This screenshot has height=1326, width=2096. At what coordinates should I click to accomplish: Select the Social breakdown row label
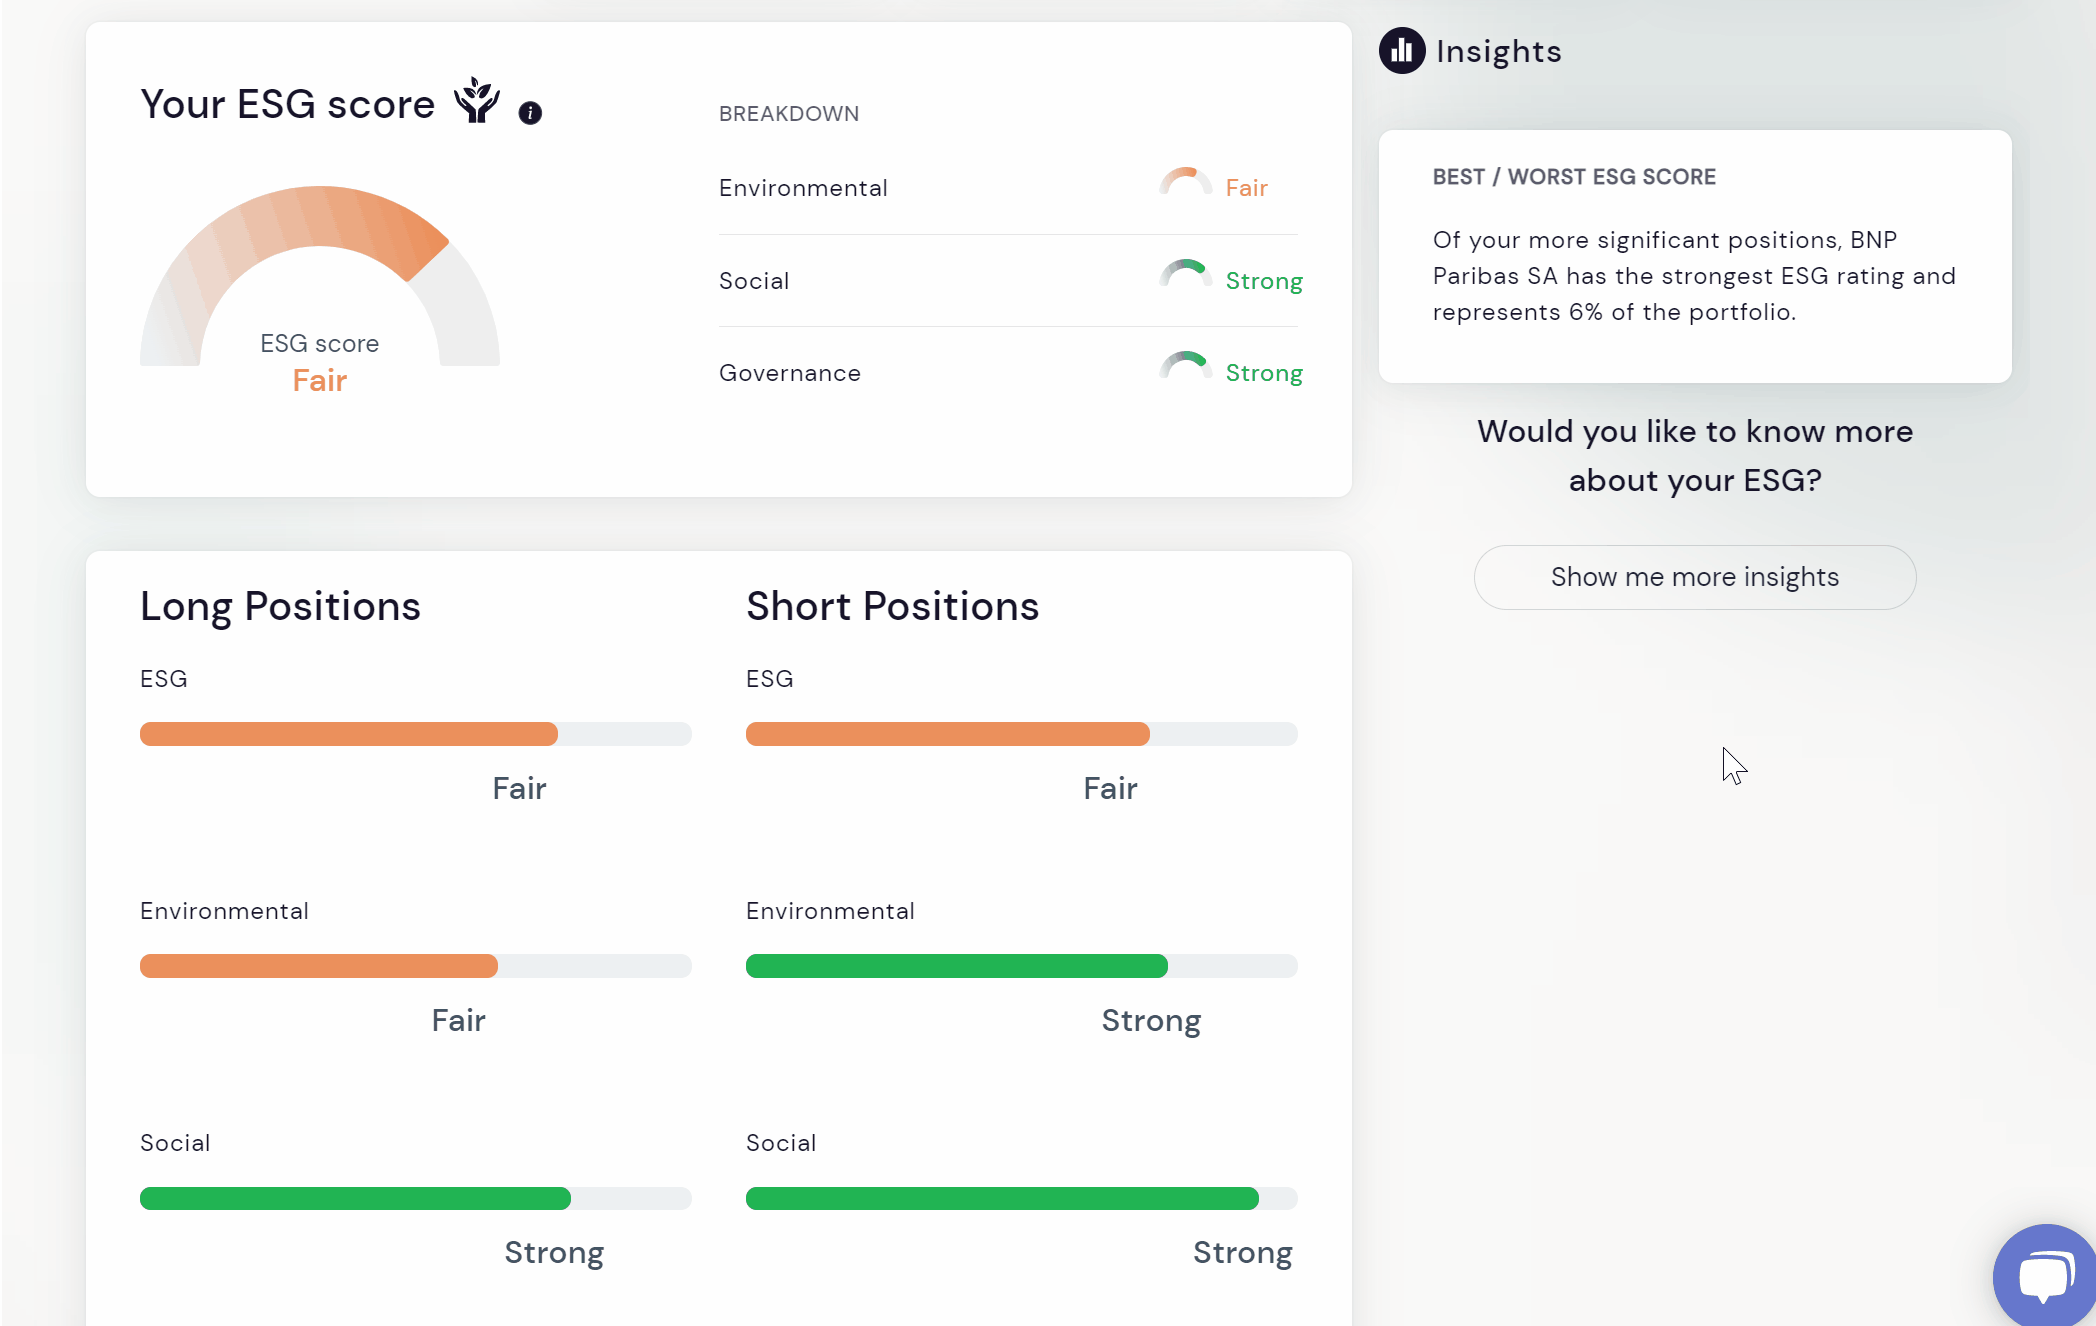click(x=754, y=281)
